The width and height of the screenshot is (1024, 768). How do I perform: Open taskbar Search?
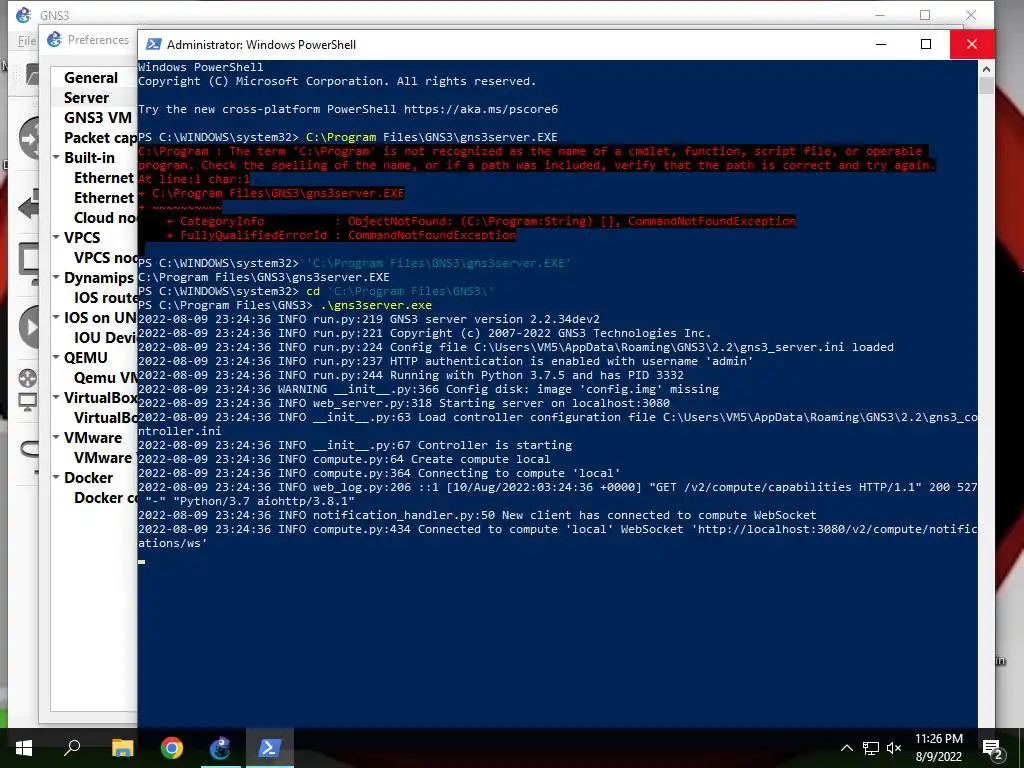[x=72, y=748]
